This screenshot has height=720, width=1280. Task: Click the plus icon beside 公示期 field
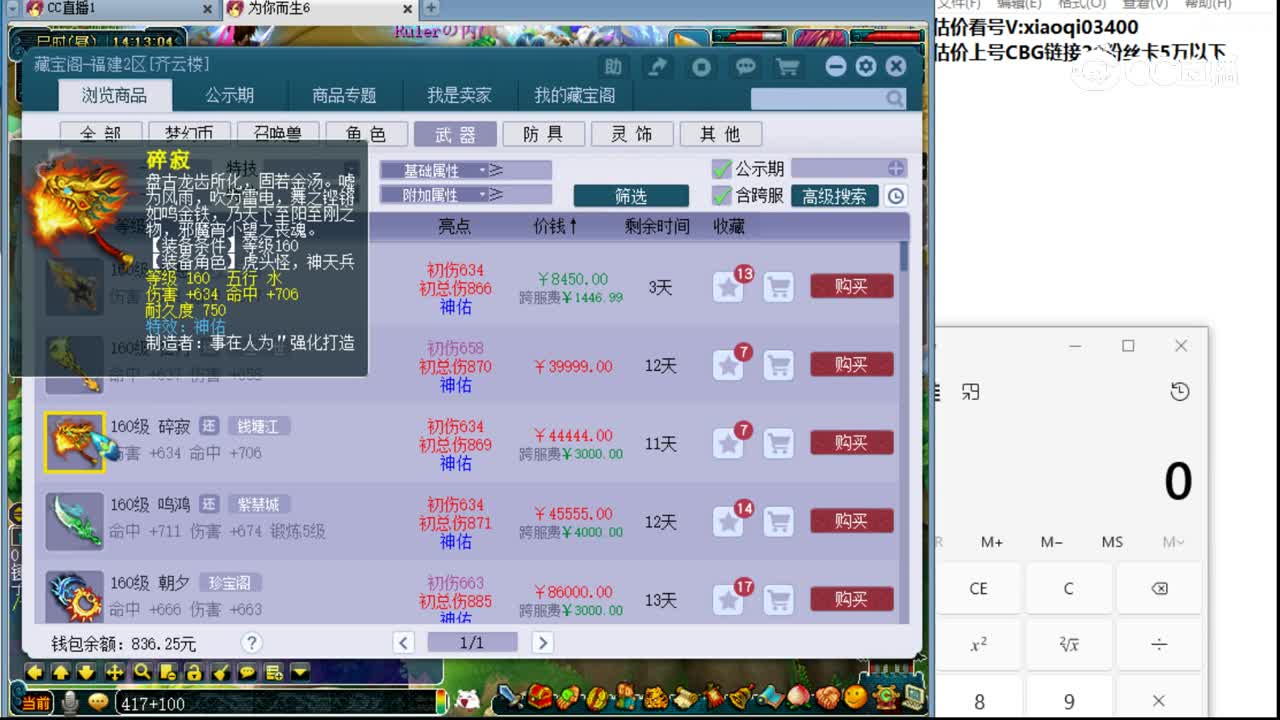[x=895, y=168]
